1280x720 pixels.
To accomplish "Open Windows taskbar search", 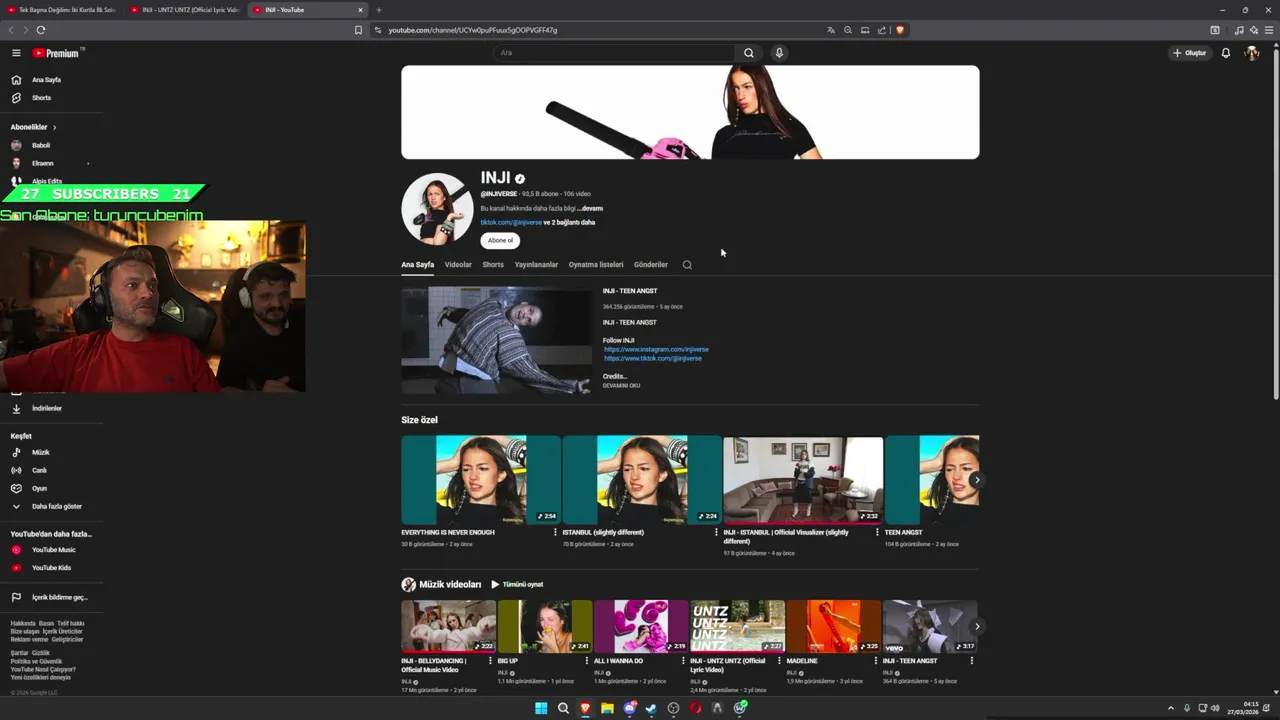I will [x=563, y=708].
